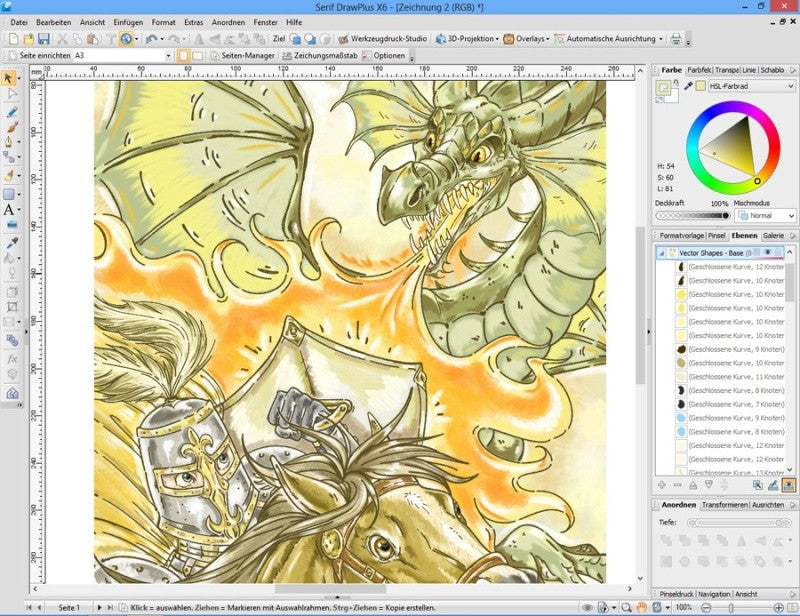Image resolution: width=800 pixels, height=616 pixels.
Task: Save the drawing with the floppy disk icon
Action: [44, 39]
